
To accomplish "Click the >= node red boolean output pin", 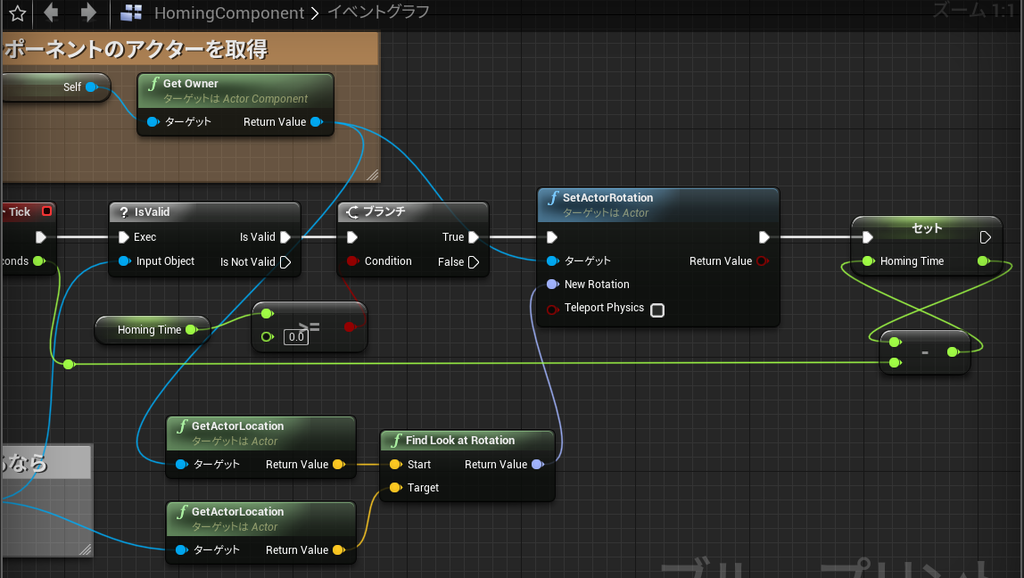I will tap(350, 327).
